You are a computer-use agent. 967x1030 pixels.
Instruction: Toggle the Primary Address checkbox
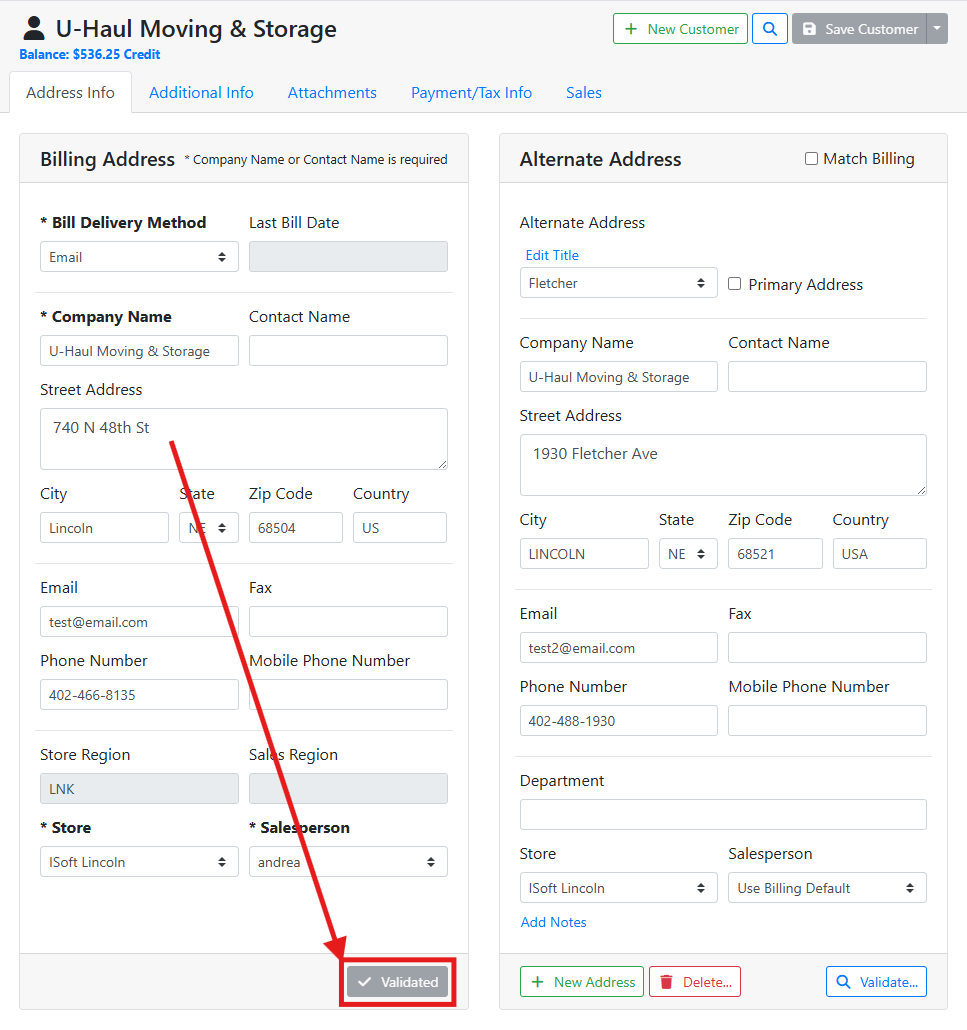[735, 284]
